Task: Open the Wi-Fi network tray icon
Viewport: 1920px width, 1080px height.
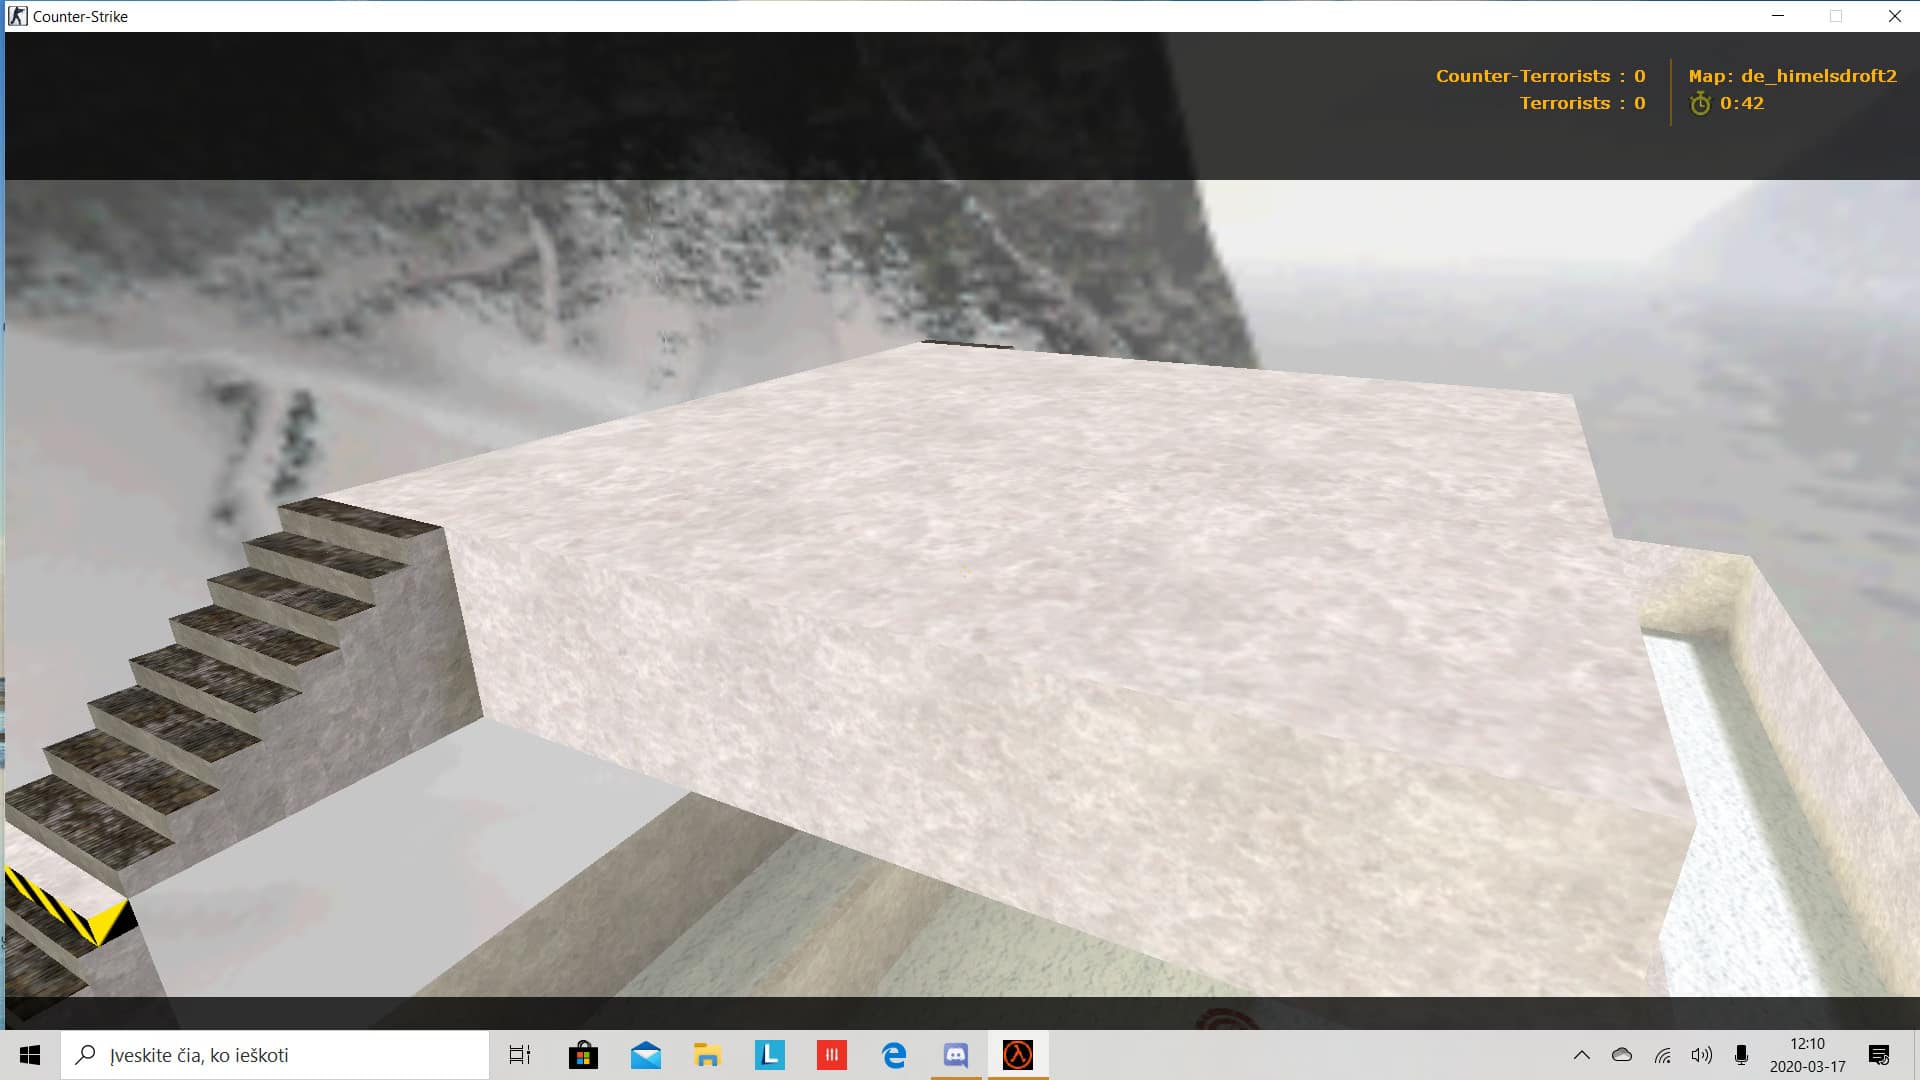Action: pyautogui.click(x=1663, y=1055)
